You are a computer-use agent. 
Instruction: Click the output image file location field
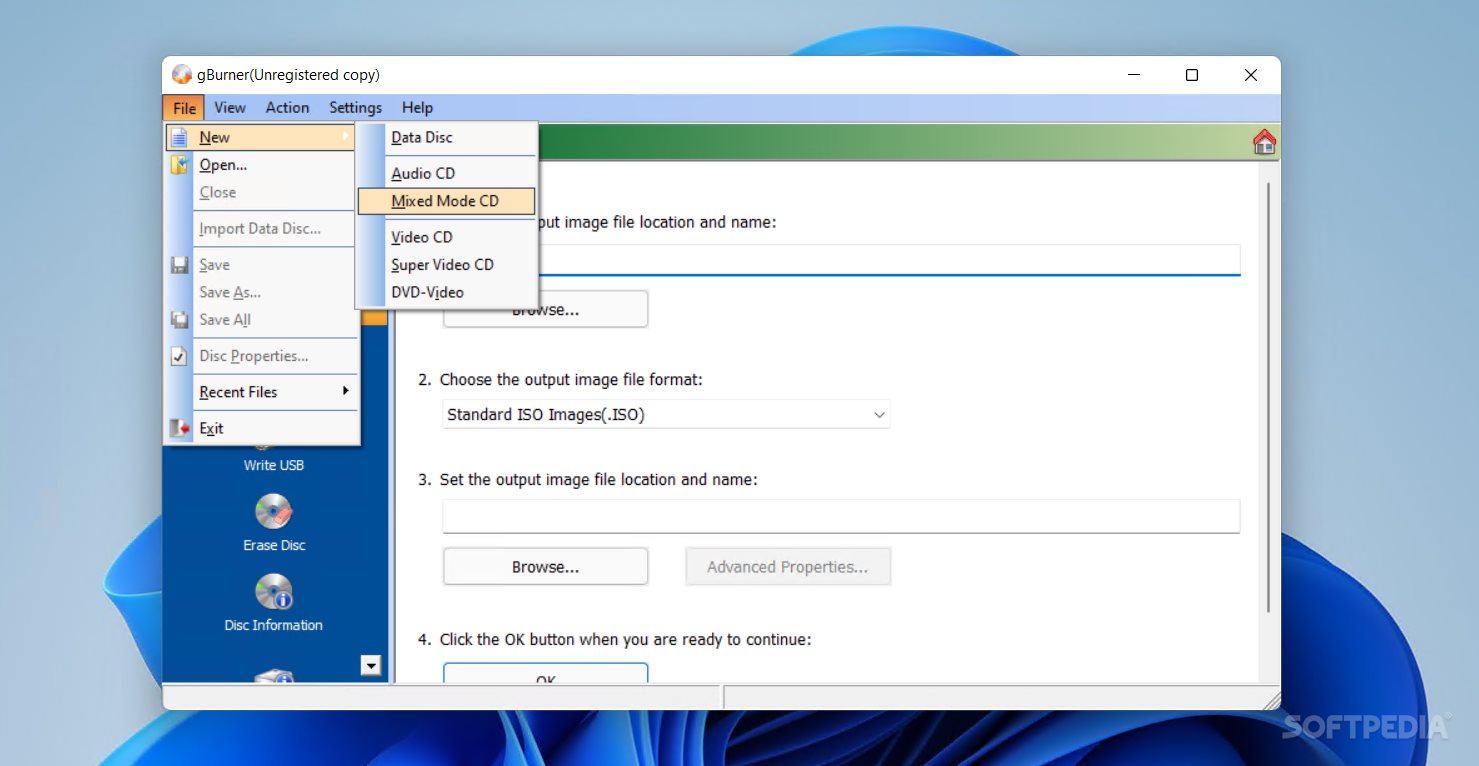(841, 516)
